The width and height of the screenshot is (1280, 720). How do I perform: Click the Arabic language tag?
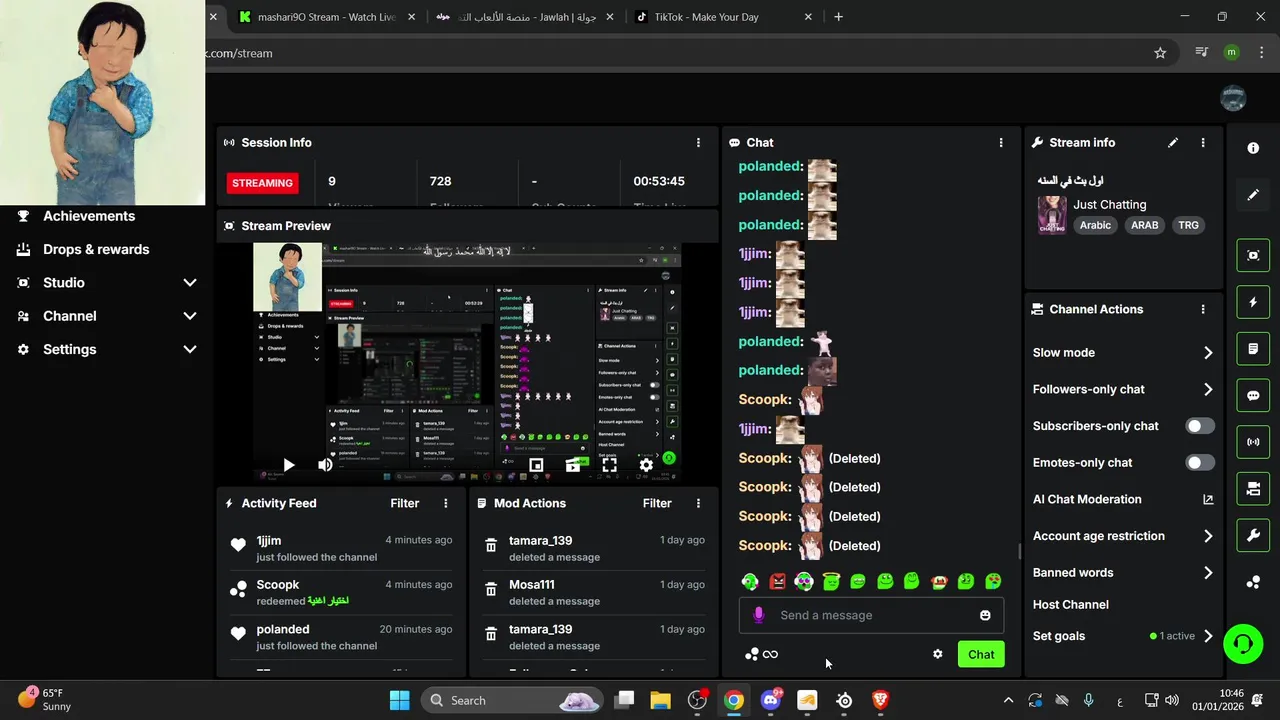1095,225
